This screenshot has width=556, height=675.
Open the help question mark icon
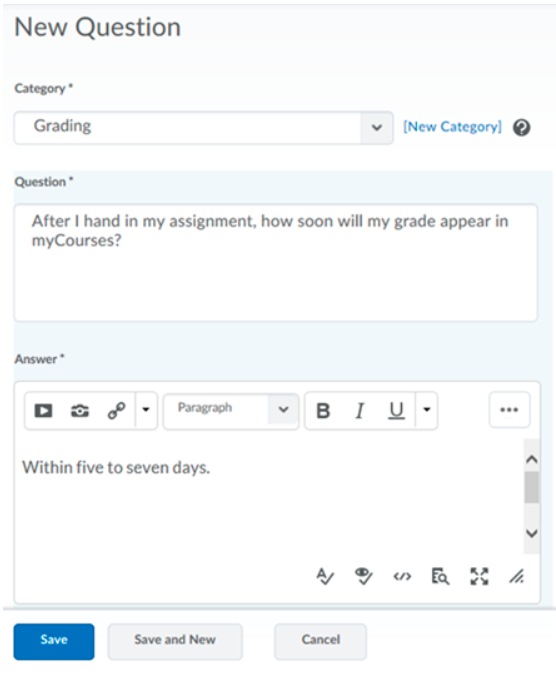click(x=522, y=127)
